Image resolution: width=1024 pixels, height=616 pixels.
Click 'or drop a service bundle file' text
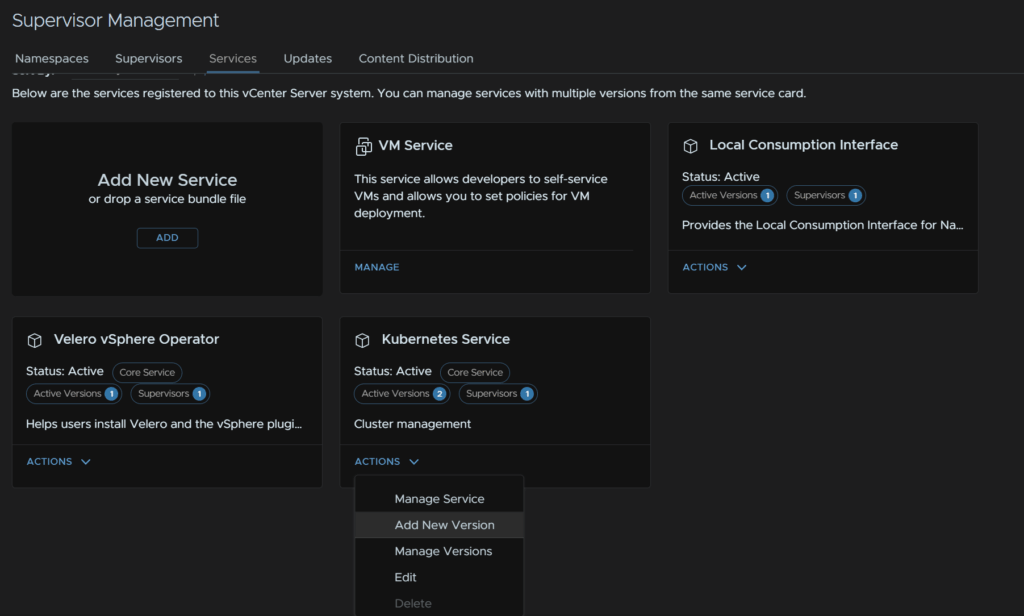[167, 199]
